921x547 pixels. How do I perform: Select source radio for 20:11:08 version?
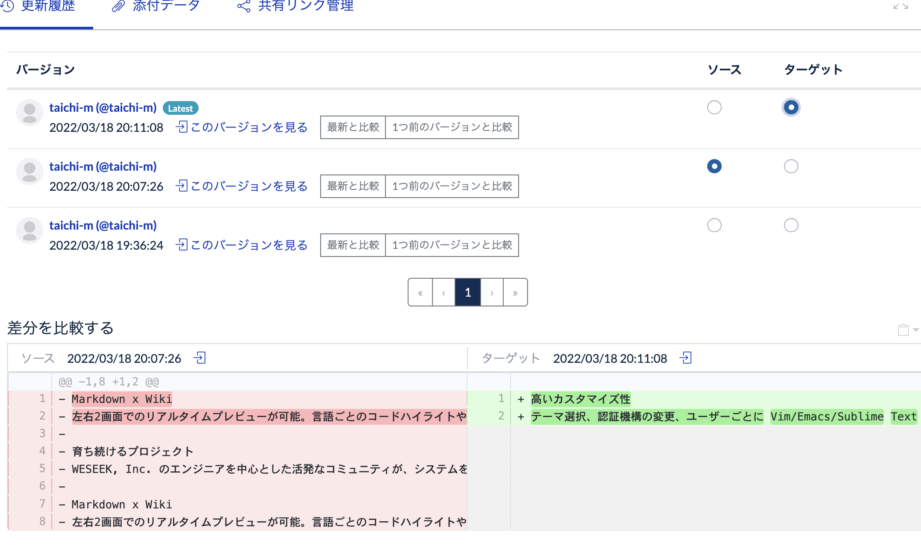click(x=714, y=108)
